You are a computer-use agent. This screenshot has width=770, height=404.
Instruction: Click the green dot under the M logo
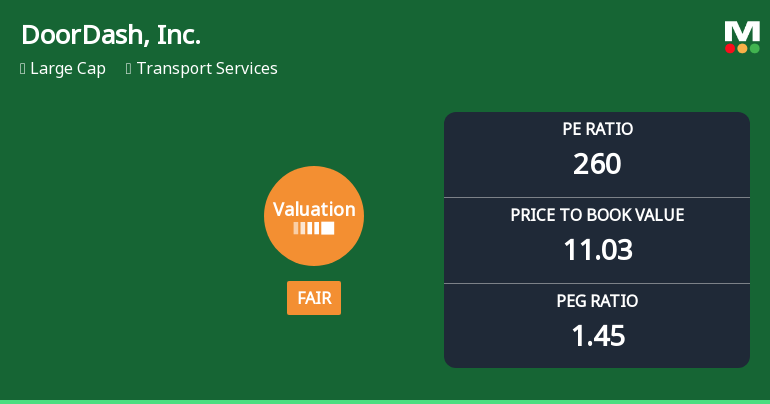point(755,48)
